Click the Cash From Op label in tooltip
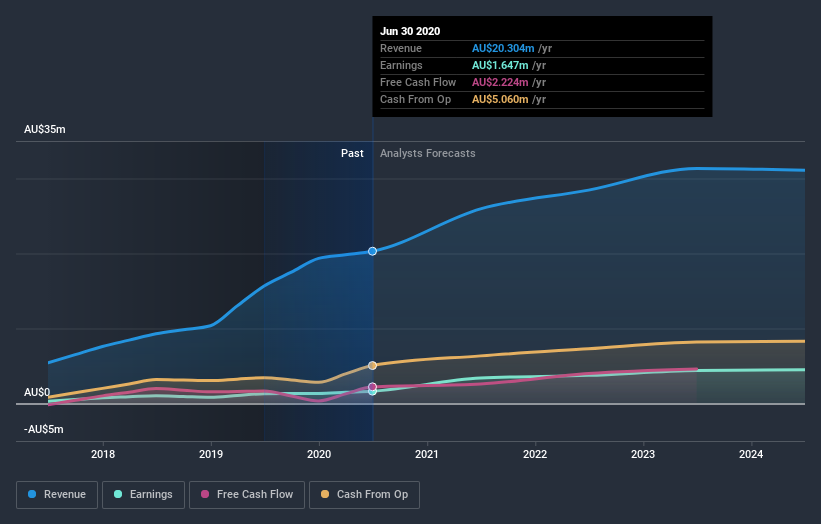 click(415, 99)
